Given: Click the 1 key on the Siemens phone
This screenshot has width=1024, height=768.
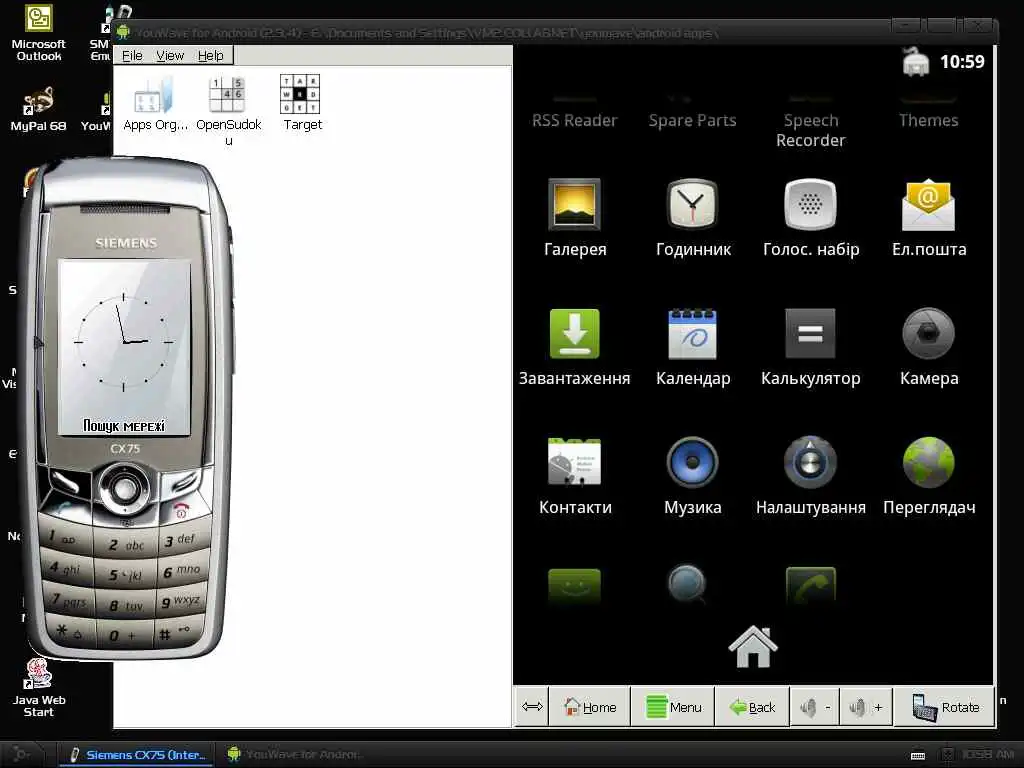Looking at the screenshot, I should coord(64,538).
